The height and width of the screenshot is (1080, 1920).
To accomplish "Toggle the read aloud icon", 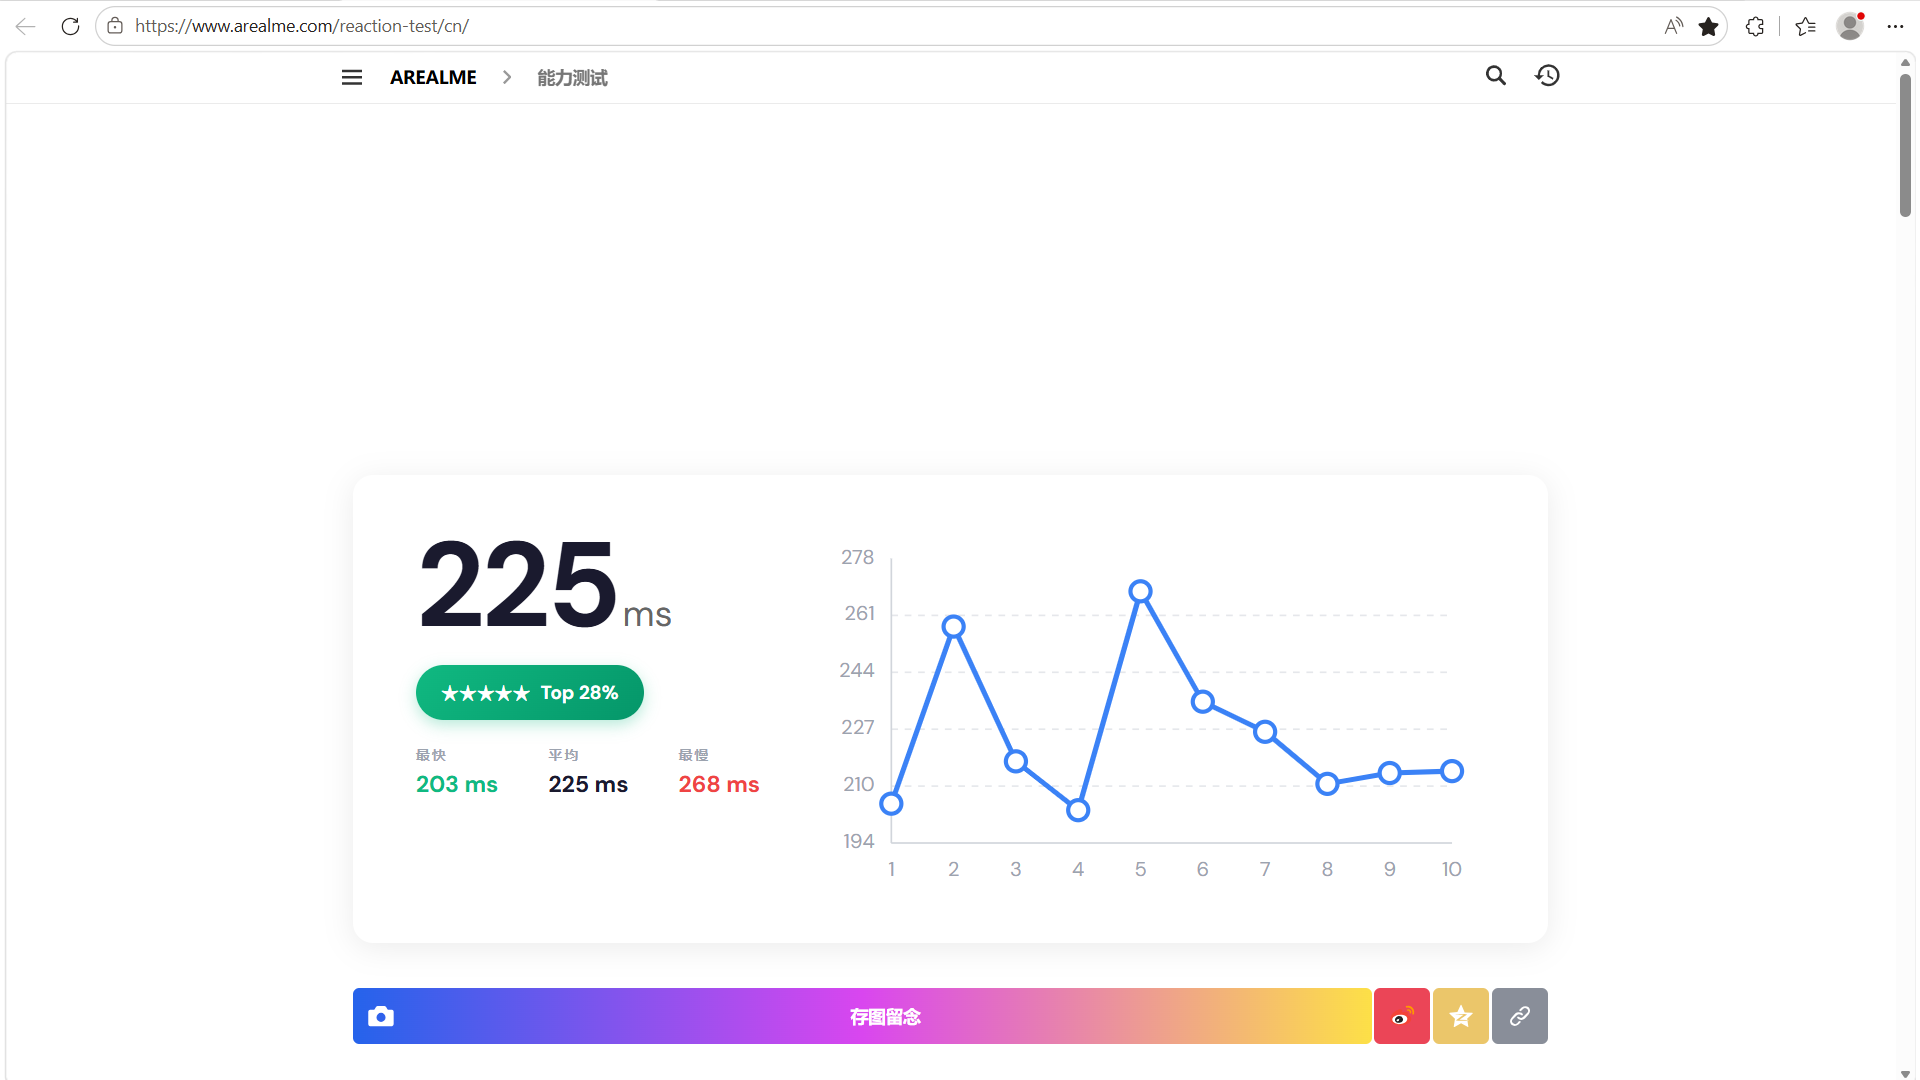I will click(x=1673, y=26).
